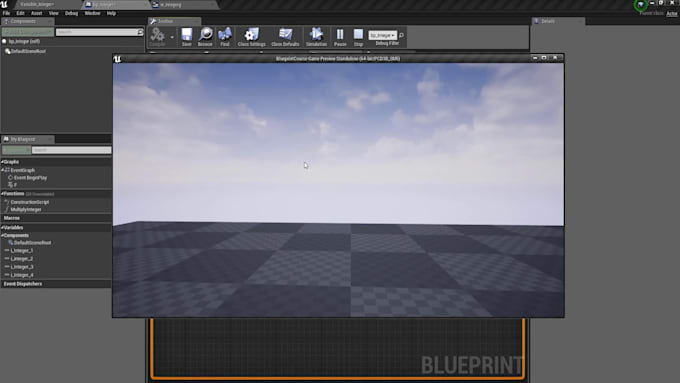Select the Components panel tab

tap(27, 21)
